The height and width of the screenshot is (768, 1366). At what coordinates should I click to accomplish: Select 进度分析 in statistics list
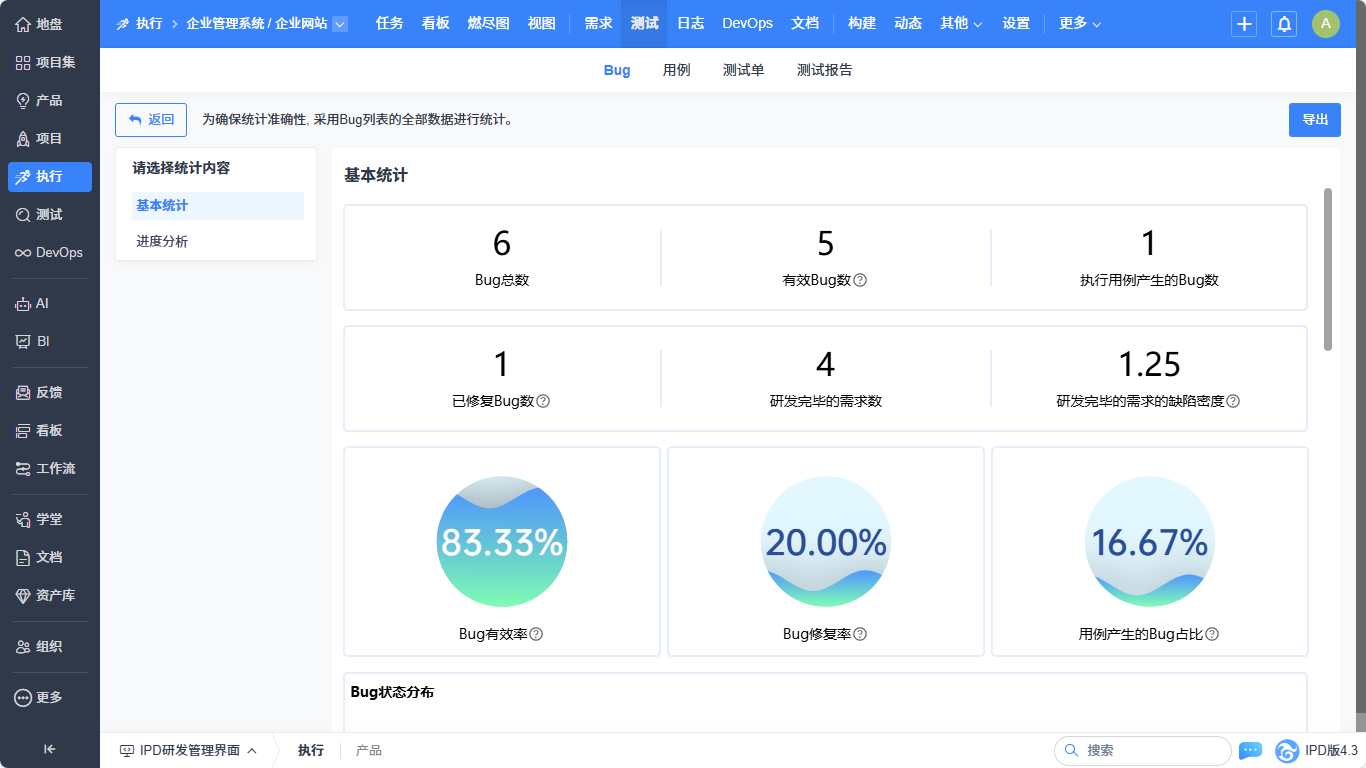point(162,241)
